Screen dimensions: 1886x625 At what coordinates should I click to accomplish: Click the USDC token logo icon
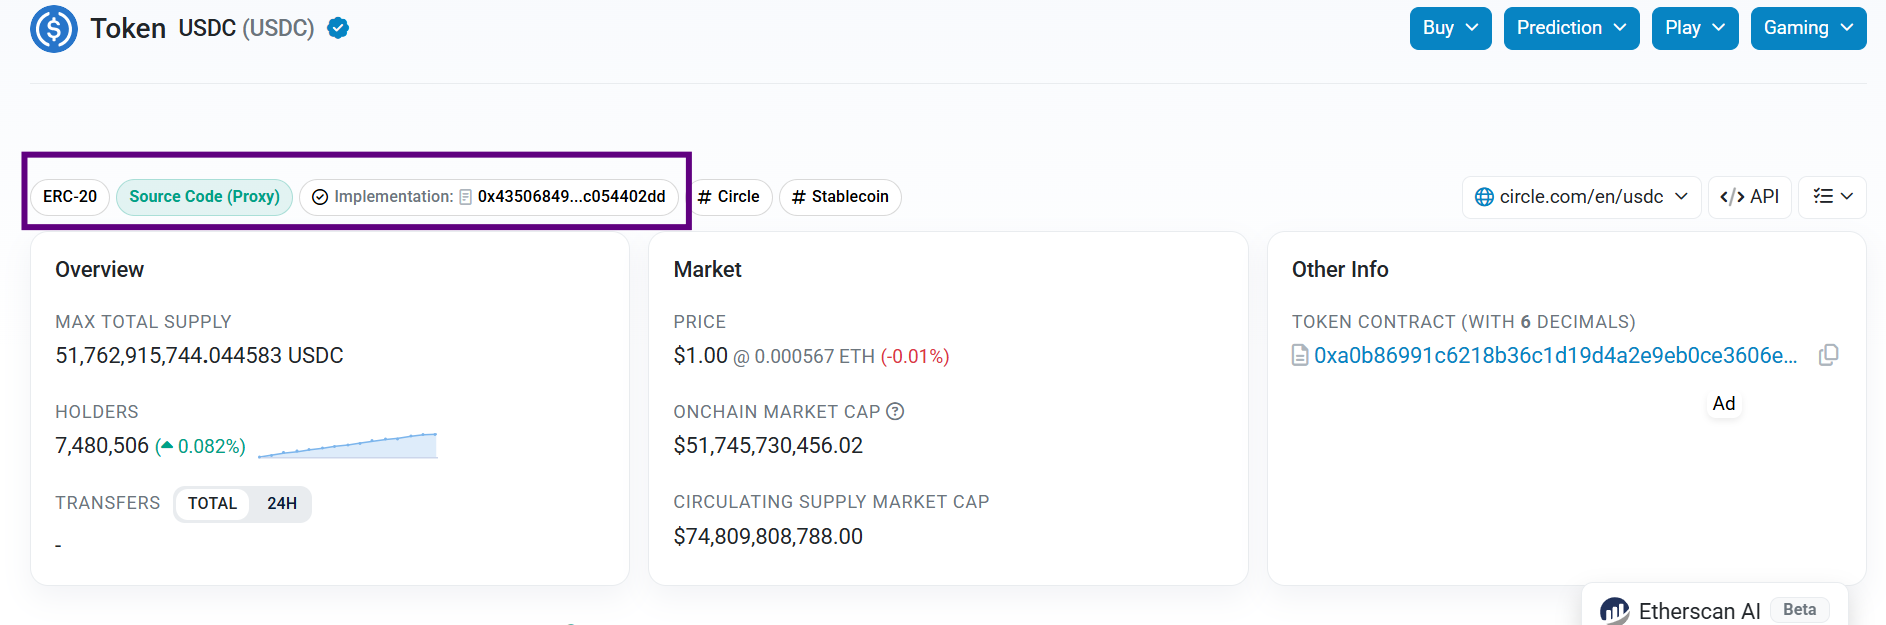(54, 29)
